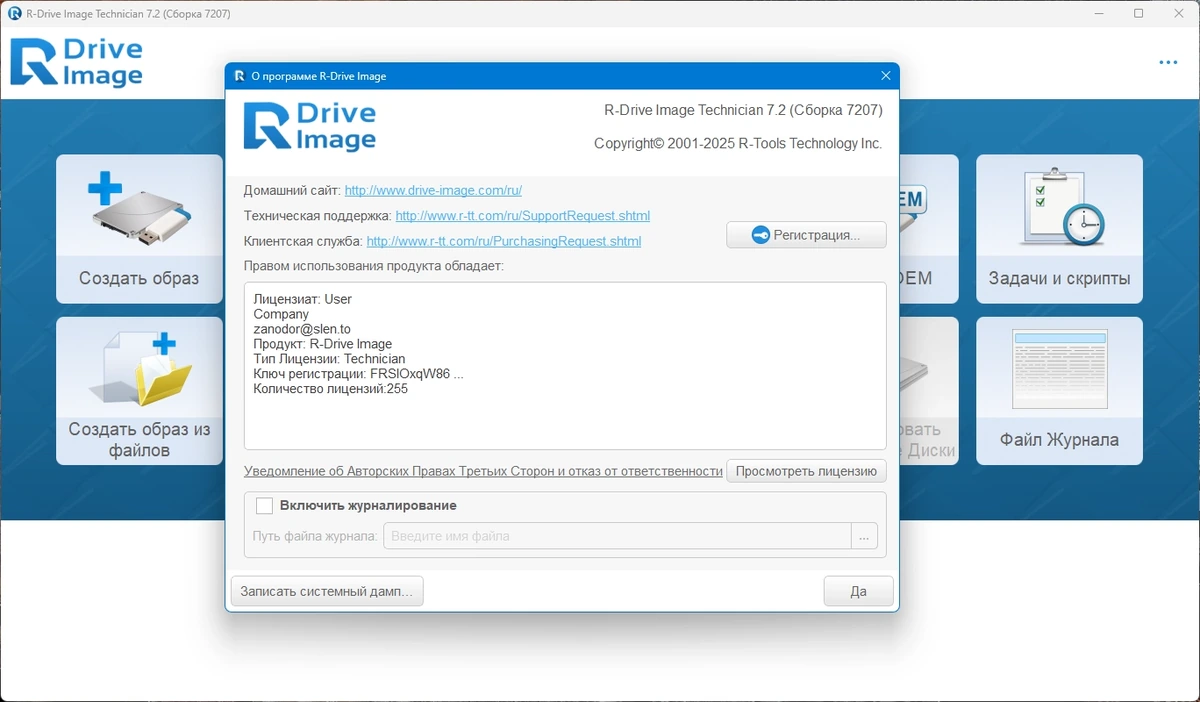Open the SupportRequest.shtml support link
The height and width of the screenshot is (702, 1200).
(x=523, y=215)
